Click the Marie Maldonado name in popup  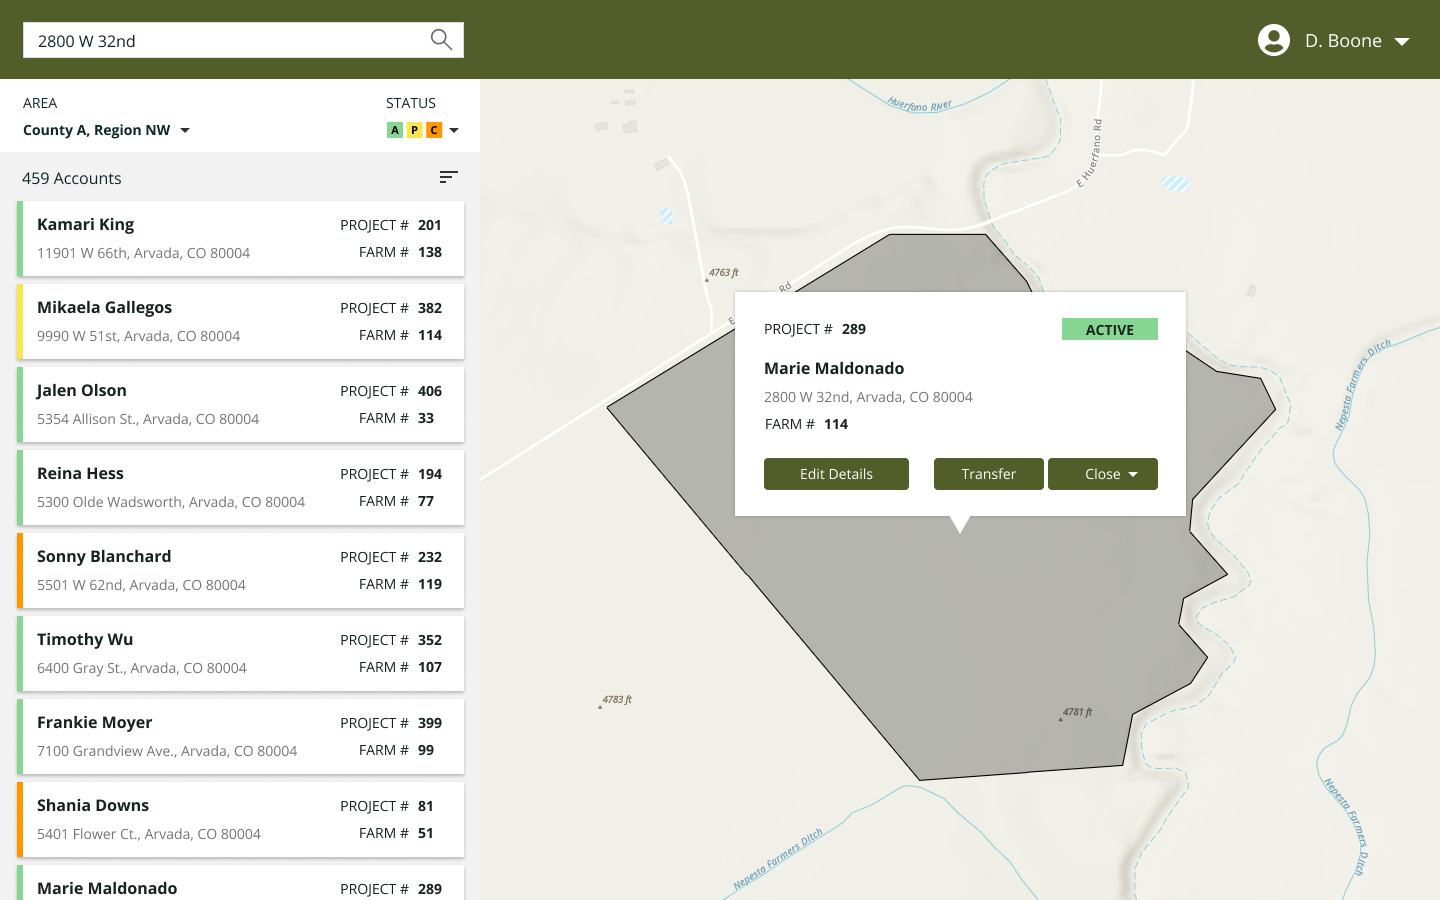coord(834,368)
